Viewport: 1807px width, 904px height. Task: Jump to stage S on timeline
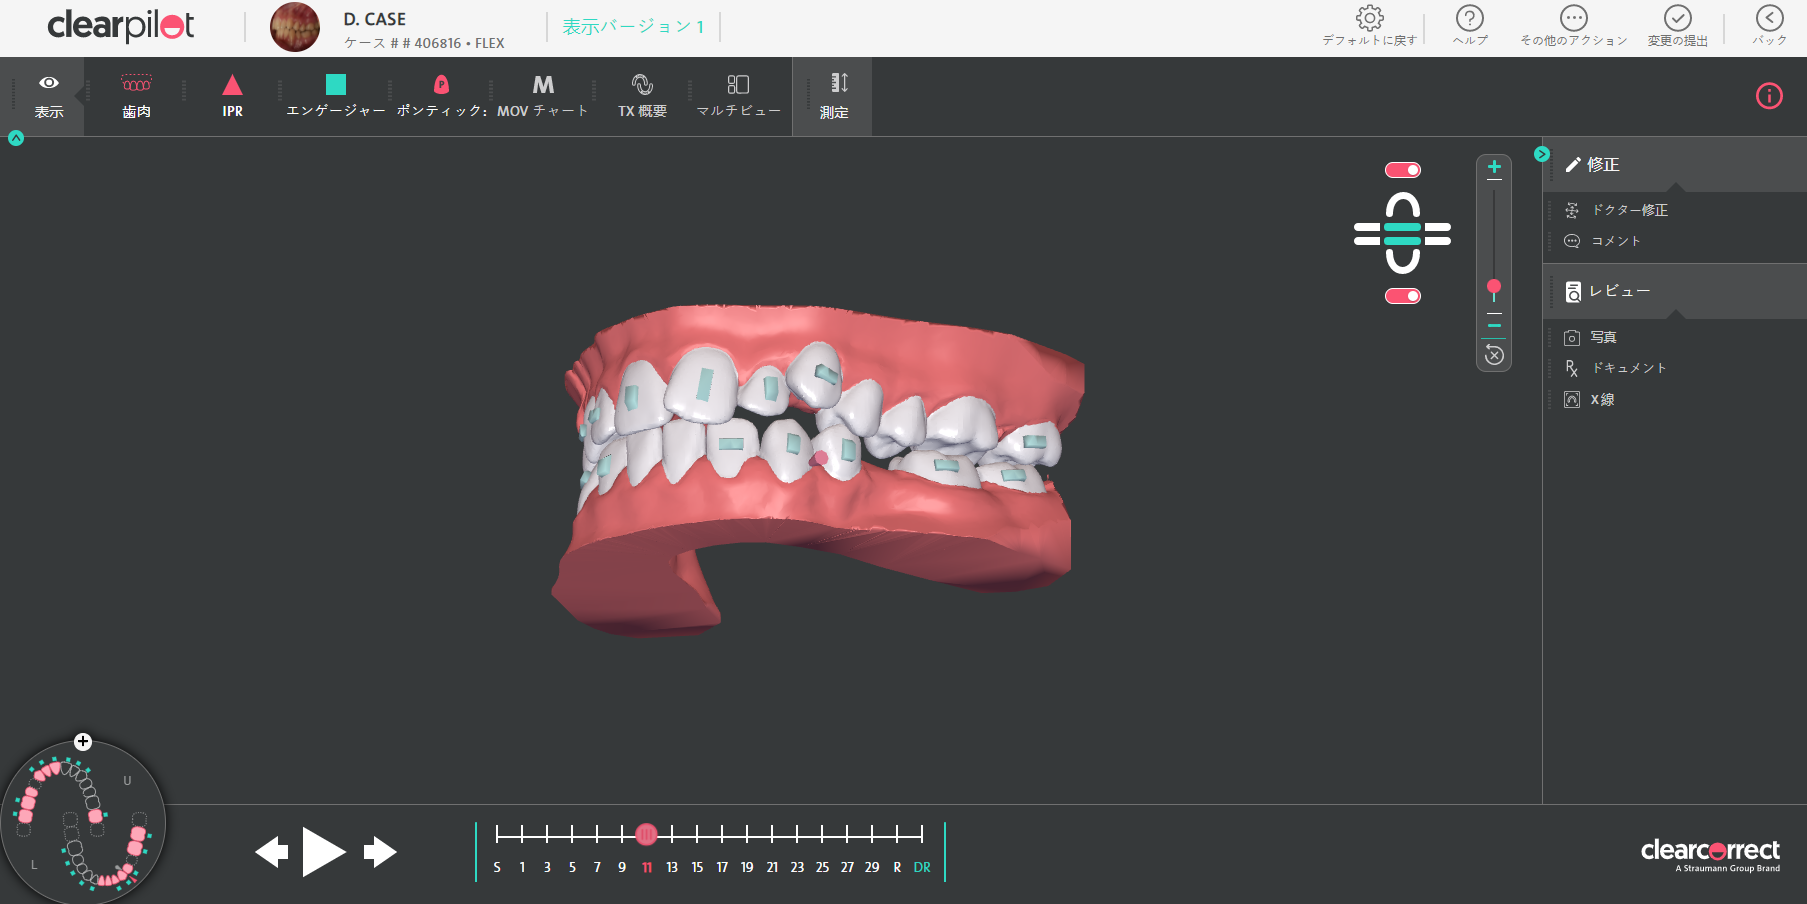[497, 867]
